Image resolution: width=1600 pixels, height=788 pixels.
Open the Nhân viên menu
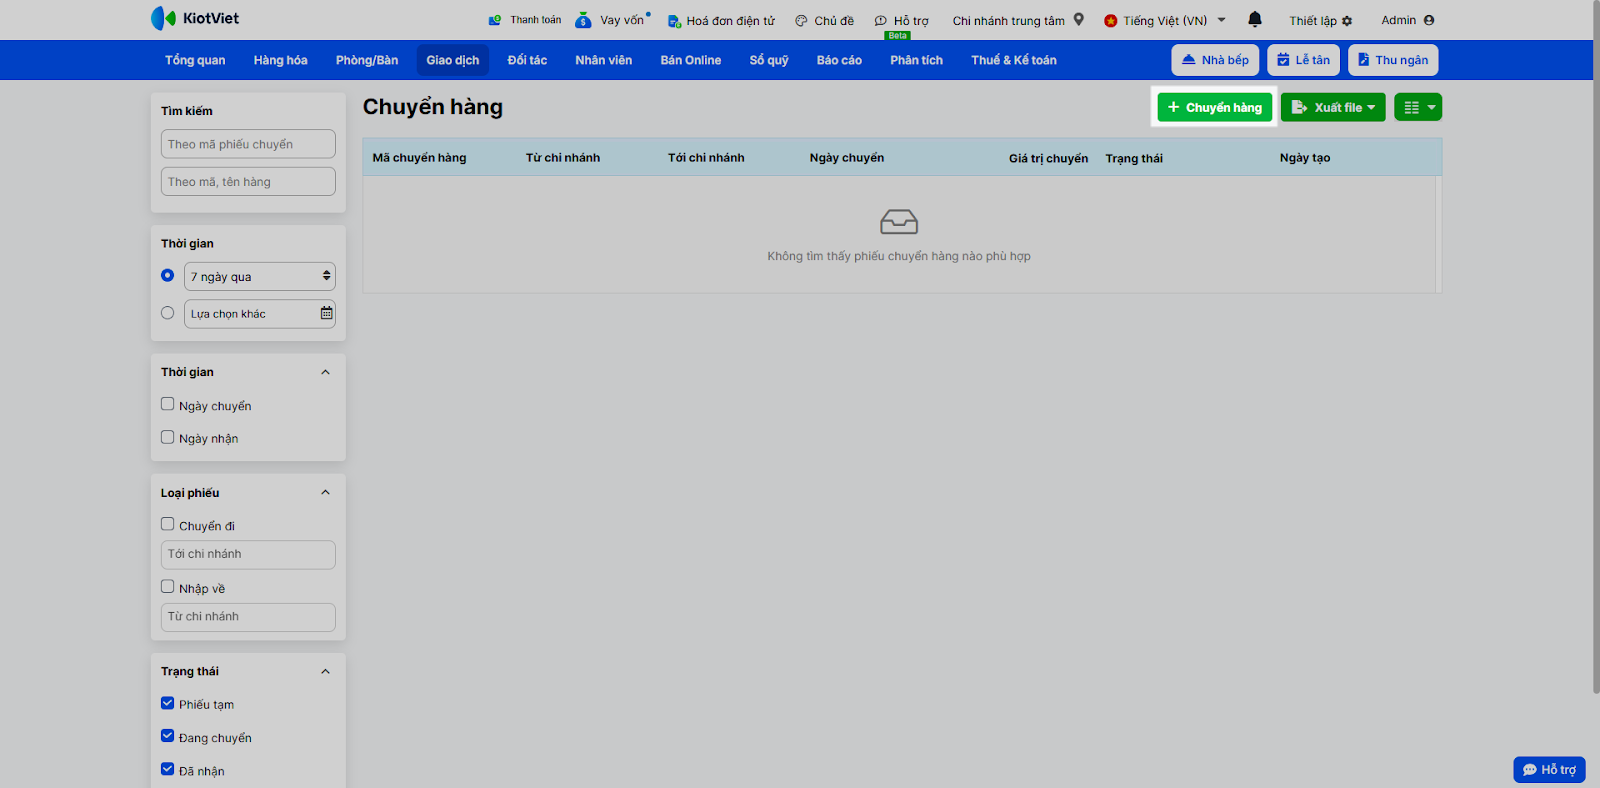[603, 60]
